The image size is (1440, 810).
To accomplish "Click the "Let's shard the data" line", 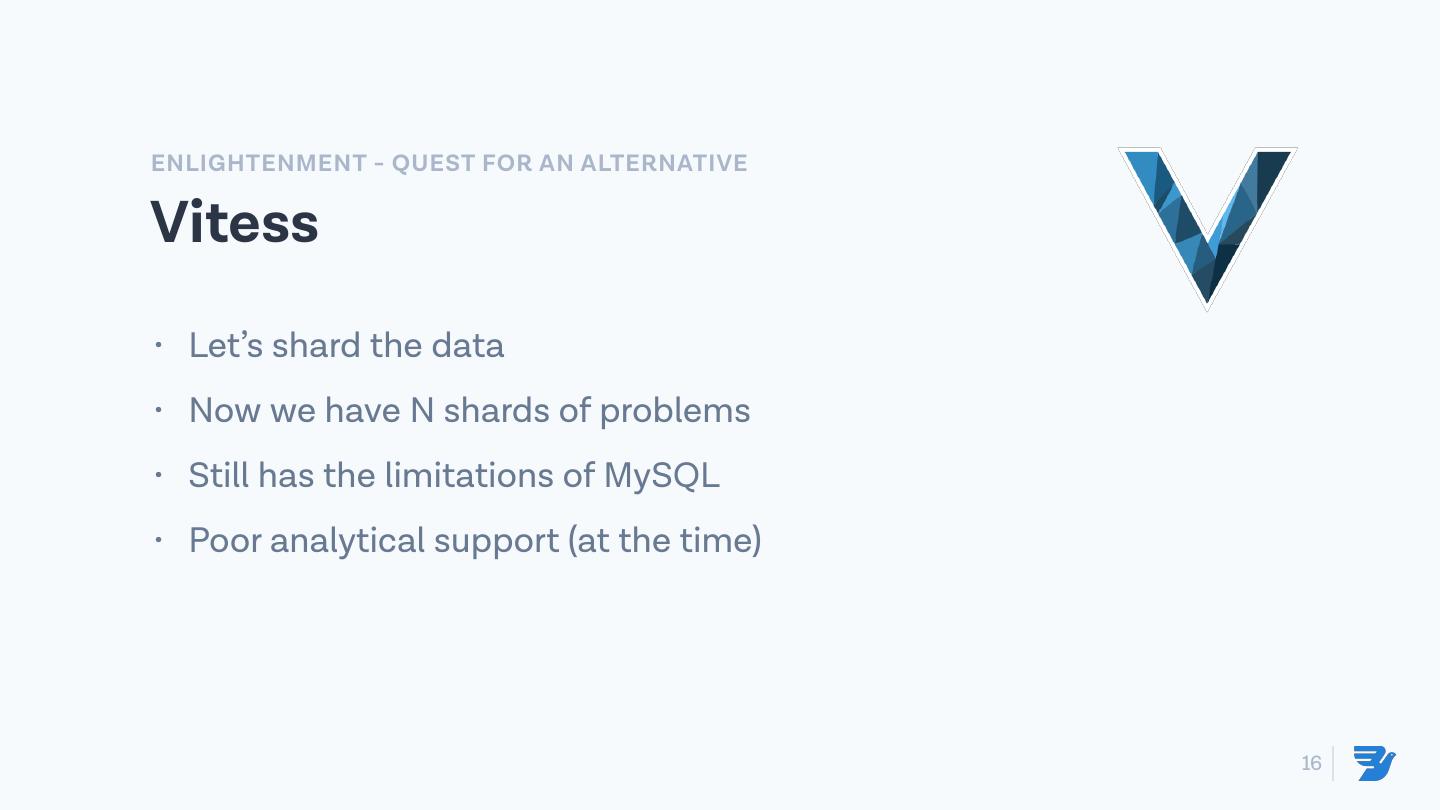I will [x=346, y=345].
